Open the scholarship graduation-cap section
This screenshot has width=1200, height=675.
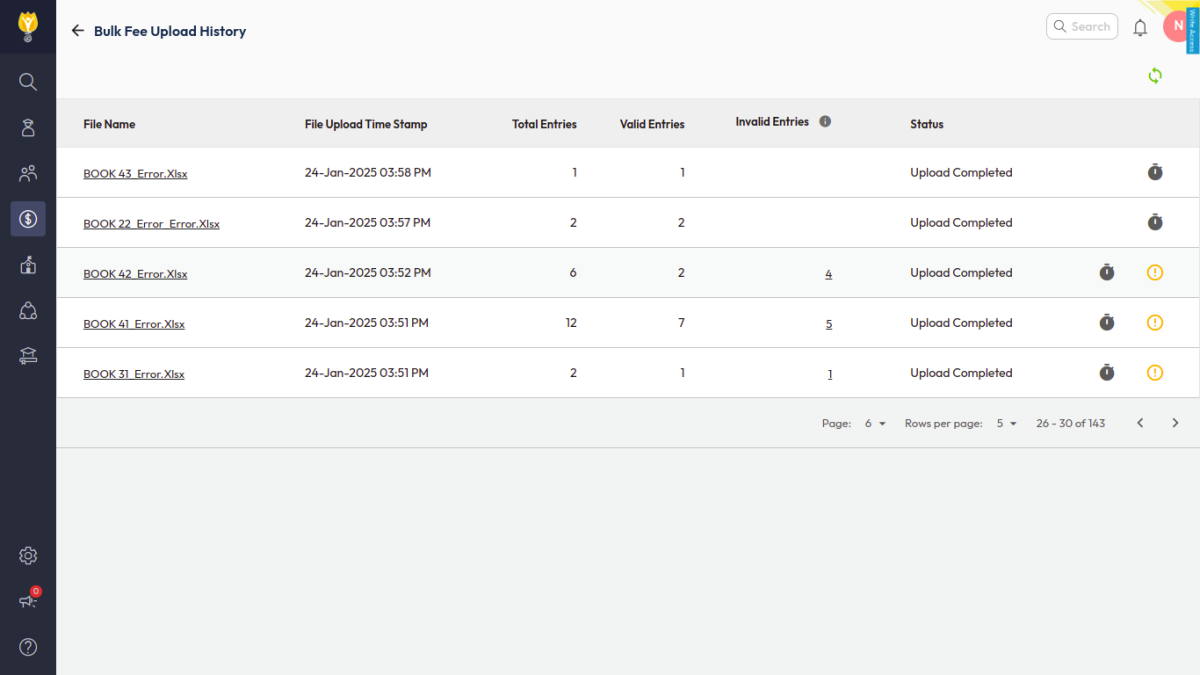click(28, 355)
